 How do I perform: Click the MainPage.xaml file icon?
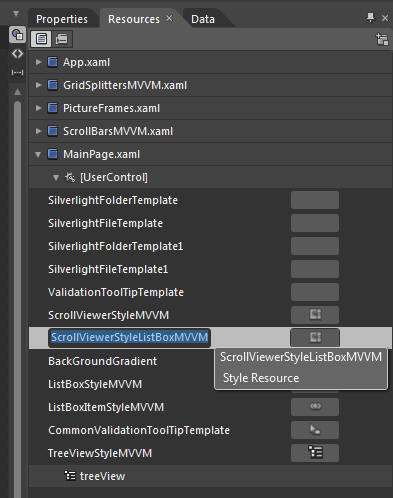pyautogui.click(x=52, y=154)
